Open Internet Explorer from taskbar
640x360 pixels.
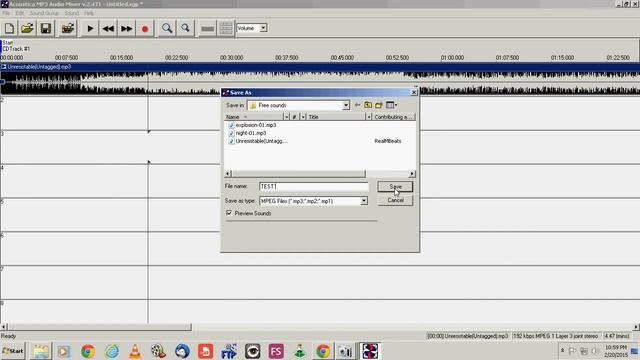pos(111,351)
